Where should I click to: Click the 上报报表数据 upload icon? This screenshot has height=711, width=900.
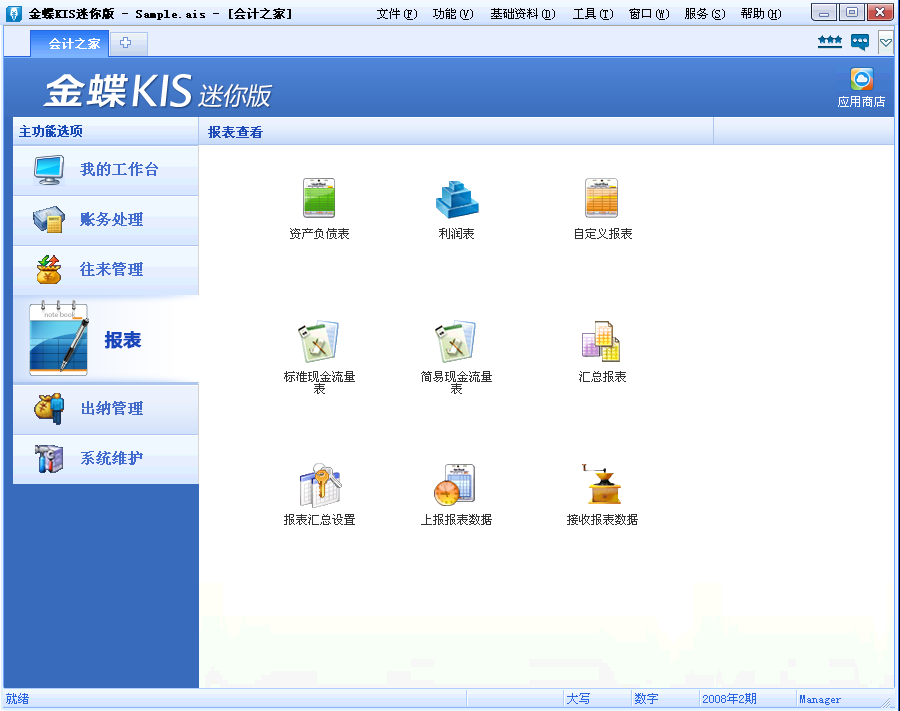tap(456, 486)
